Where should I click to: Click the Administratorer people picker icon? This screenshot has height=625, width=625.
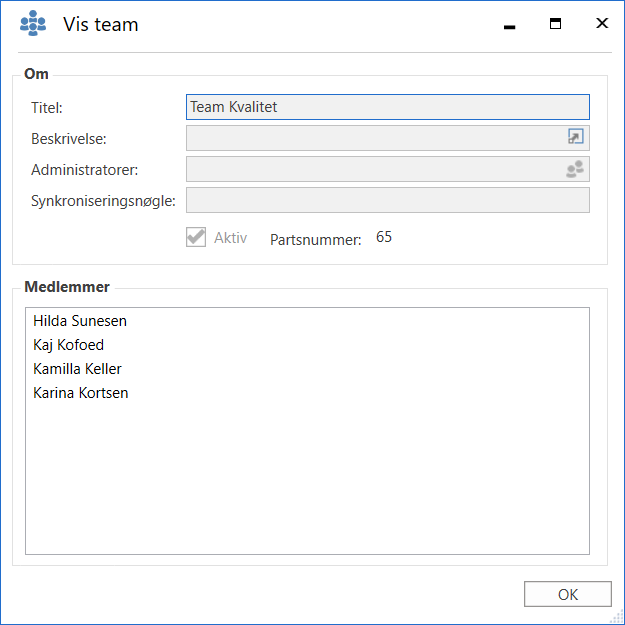[x=575, y=169]
